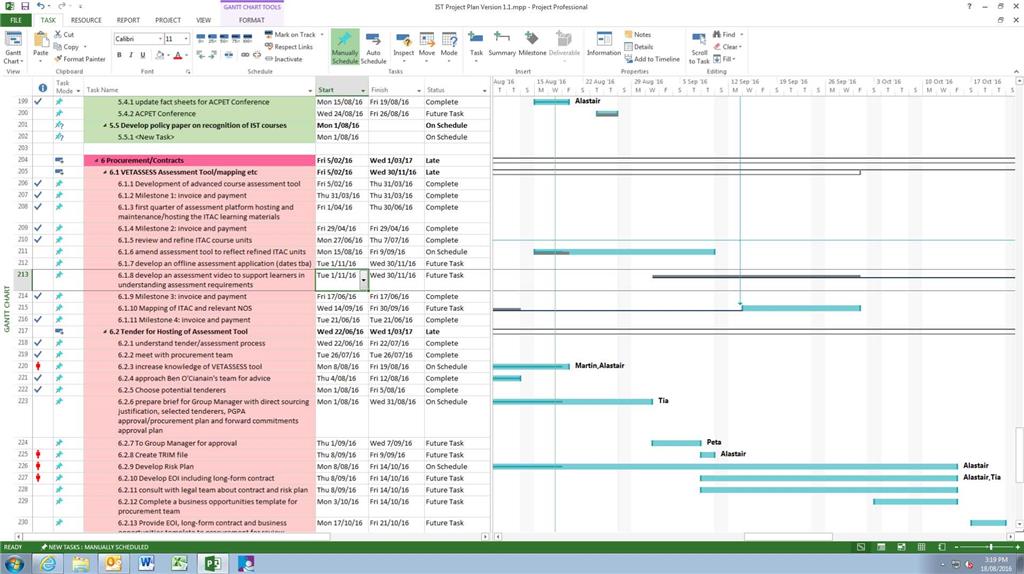Switch to the REPORT tab
This screenshot has width=1024, height=574.
[x=128, y=20]
